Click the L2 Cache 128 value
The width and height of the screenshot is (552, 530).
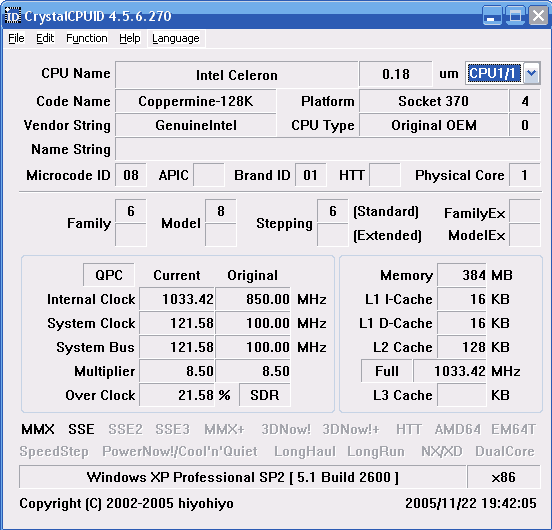pyautogui.click(x=462, y=347)
